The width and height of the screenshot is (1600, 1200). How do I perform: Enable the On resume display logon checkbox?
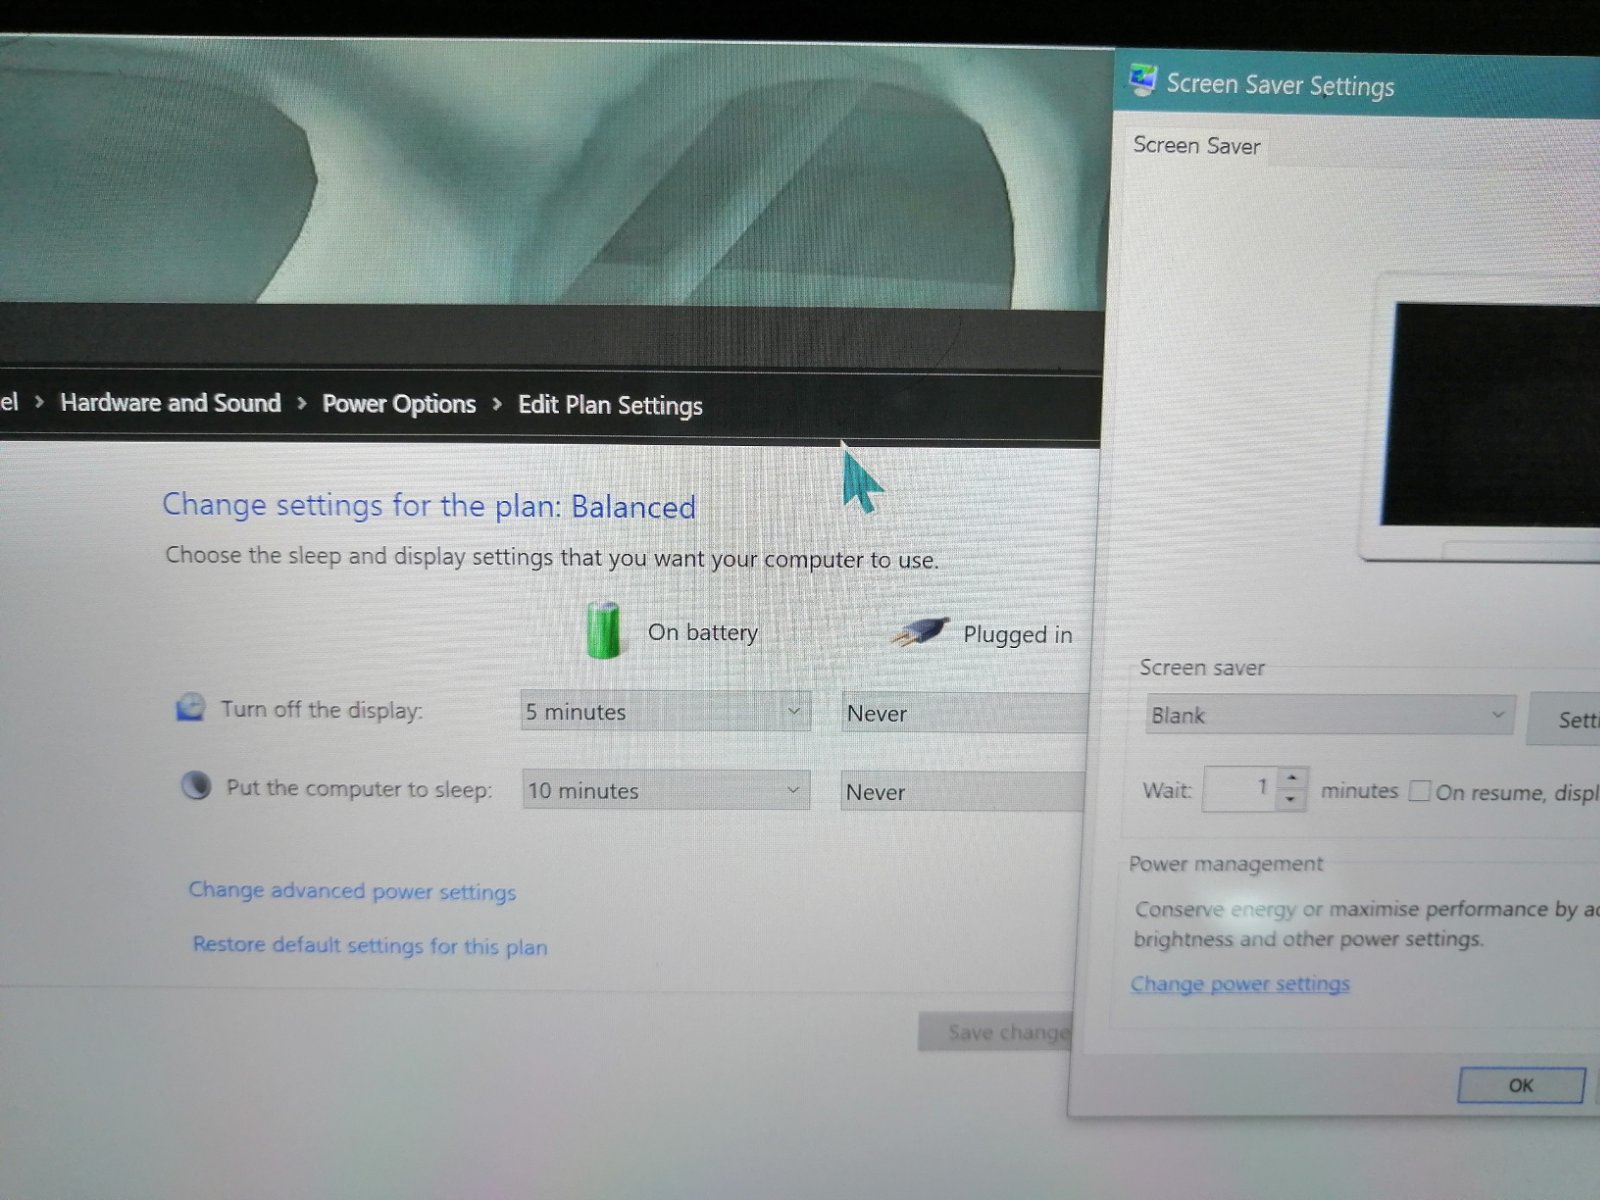1420,791
